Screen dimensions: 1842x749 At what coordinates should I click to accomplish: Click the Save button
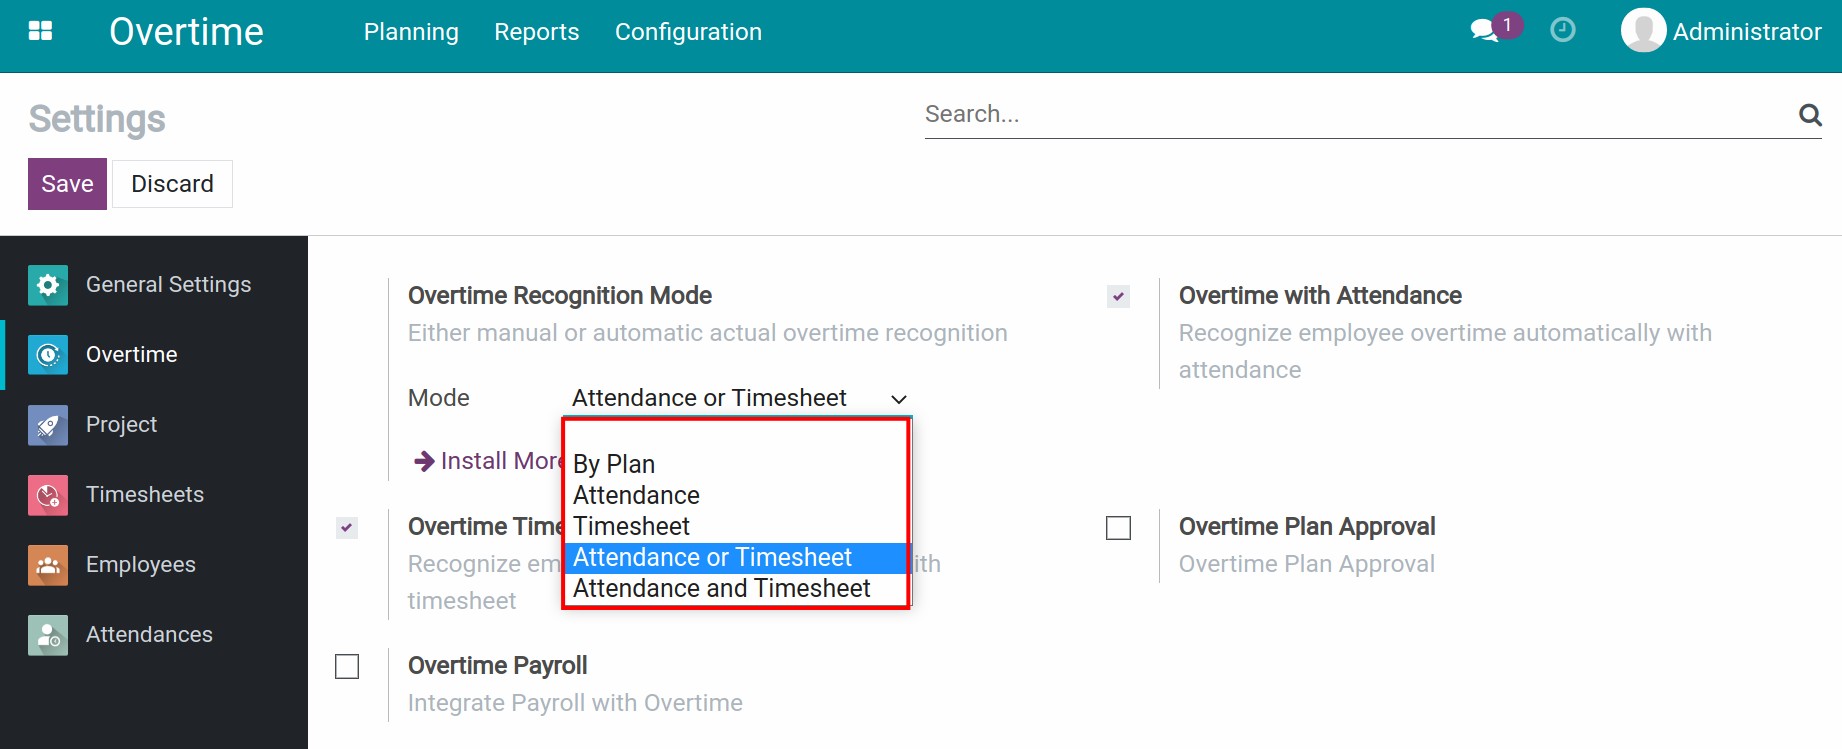[66, 183]
